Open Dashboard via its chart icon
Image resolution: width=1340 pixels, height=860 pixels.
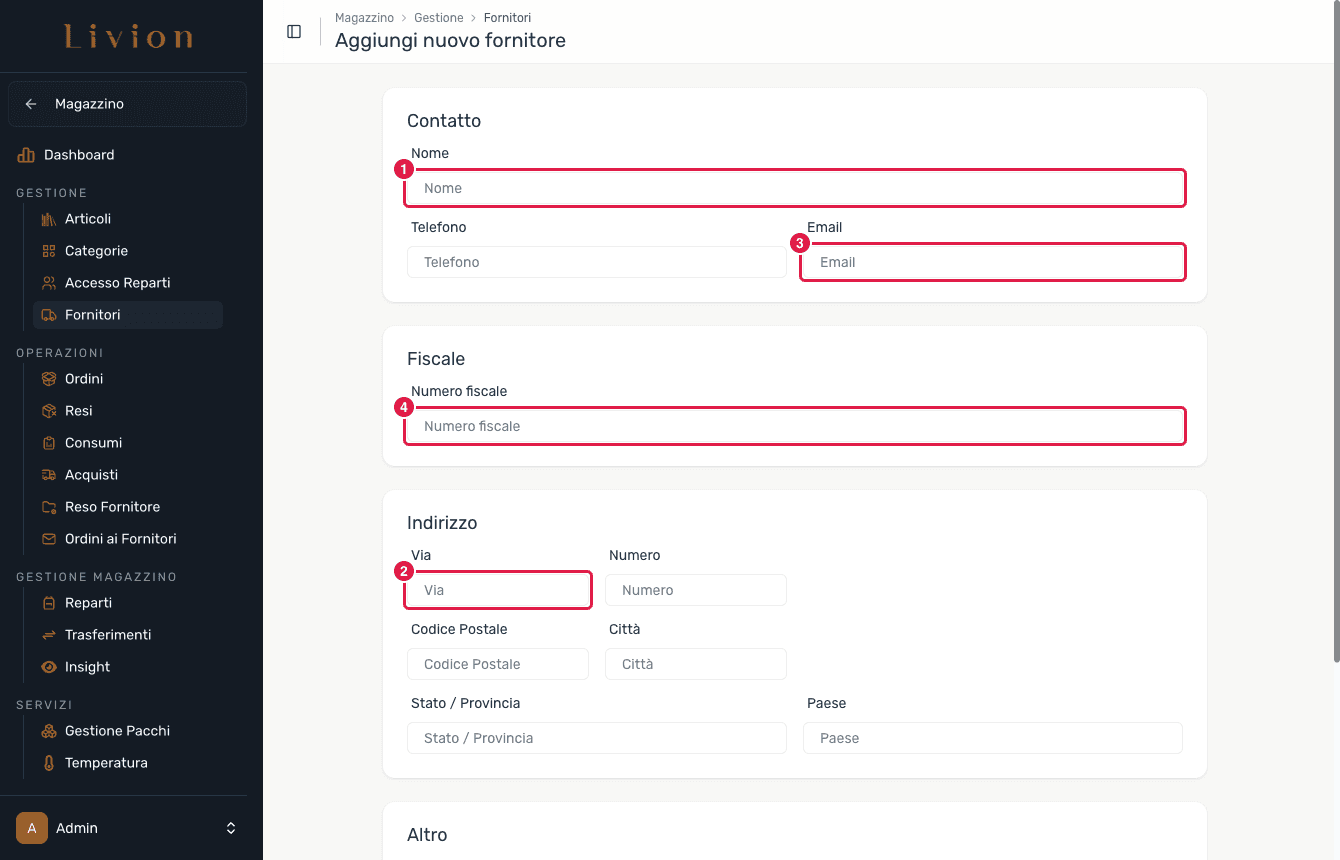(x=26, y=155)
